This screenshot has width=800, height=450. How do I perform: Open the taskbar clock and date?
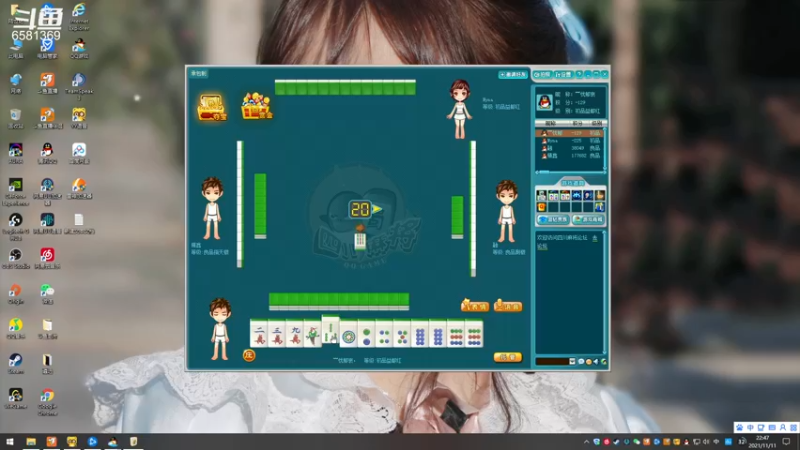[762, 442]
